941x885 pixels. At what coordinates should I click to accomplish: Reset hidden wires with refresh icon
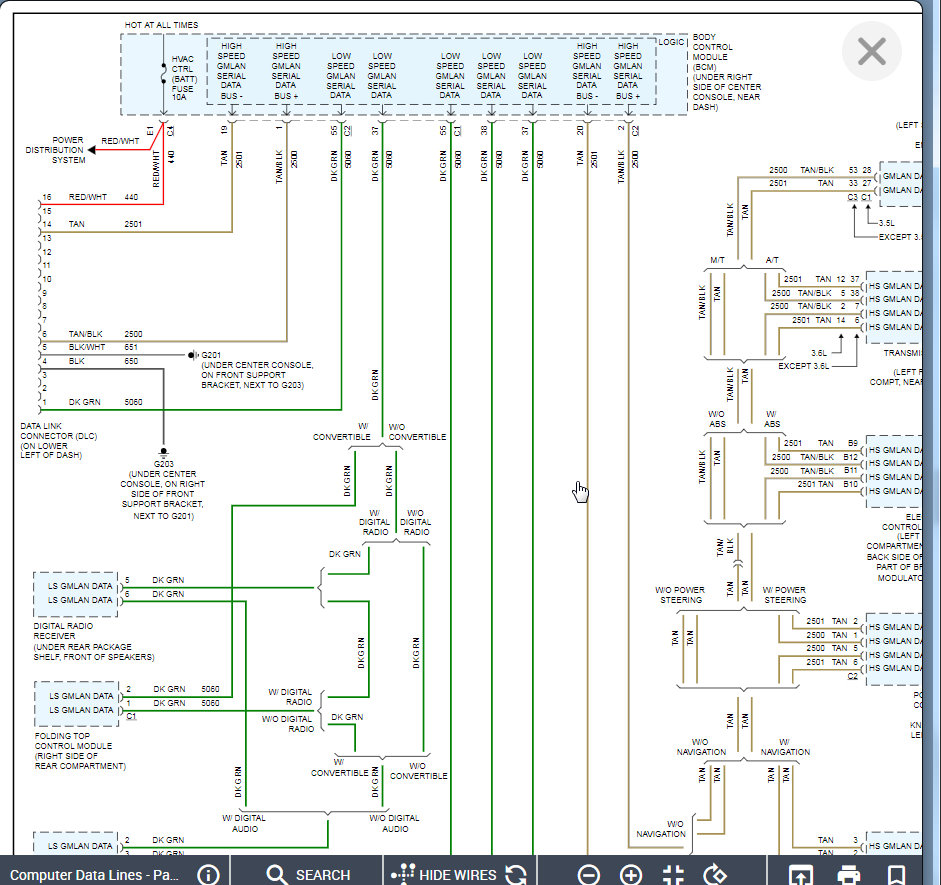tap(516, 875)
